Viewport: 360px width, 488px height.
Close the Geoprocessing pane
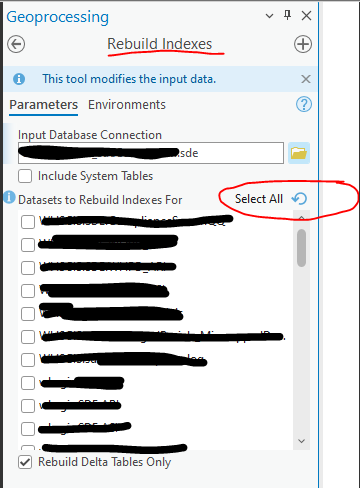[306, 16]
